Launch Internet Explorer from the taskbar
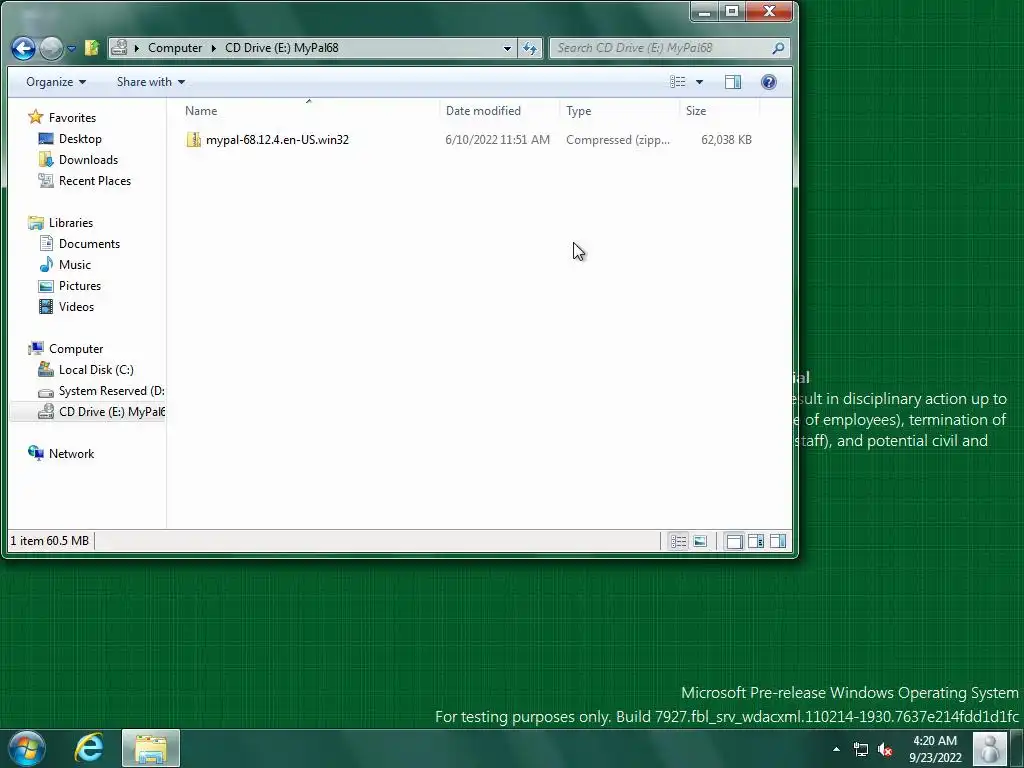The image size is (1024, 768). (89, 748)
